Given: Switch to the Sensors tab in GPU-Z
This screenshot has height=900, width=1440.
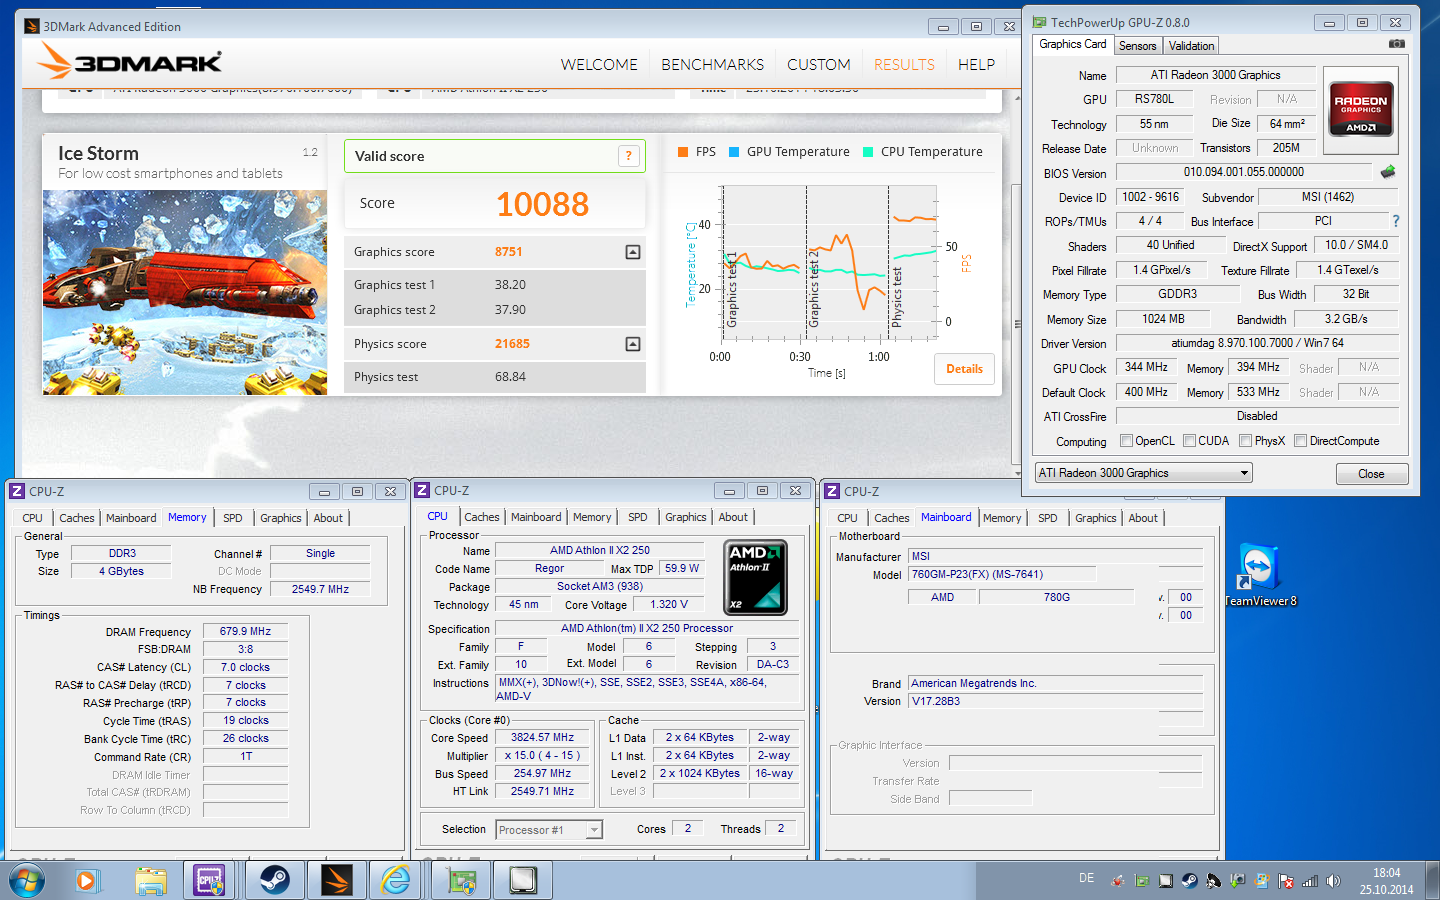Looking at the screenshot, I should coord(1137,46).
